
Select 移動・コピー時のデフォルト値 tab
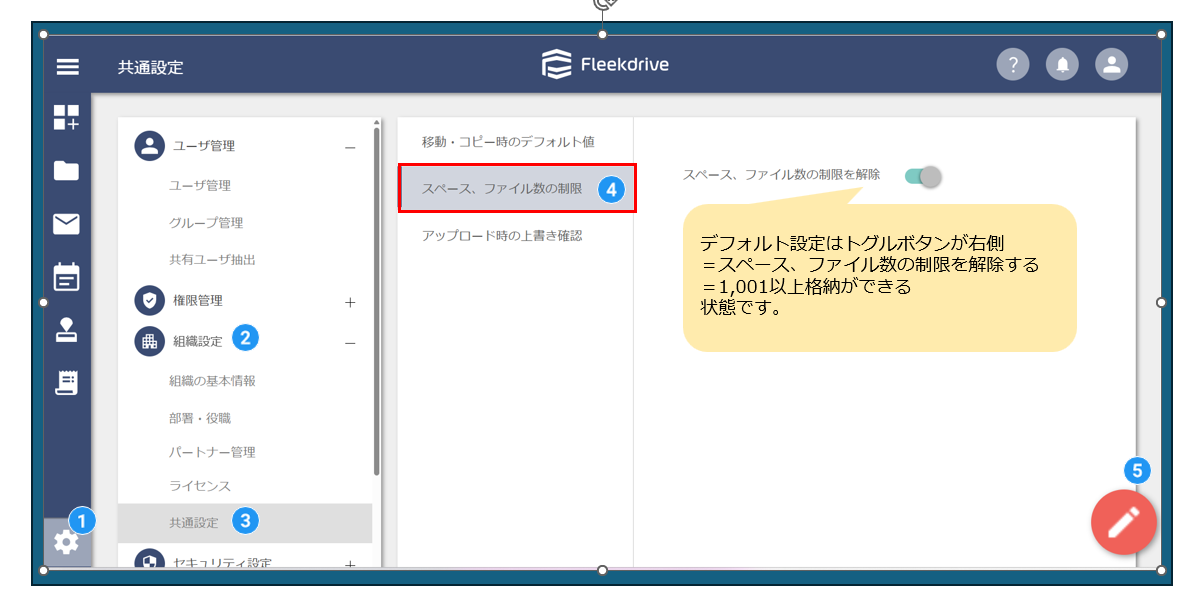click(x=508, y=142)
